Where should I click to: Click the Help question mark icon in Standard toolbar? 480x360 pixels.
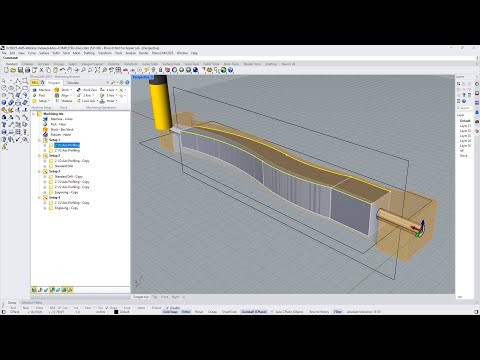[230, 70]
